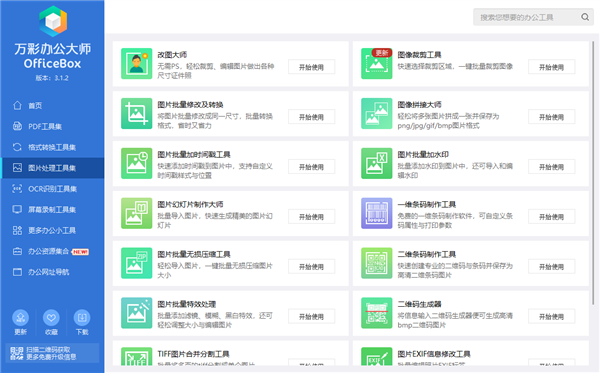The width and height of the screenshot is (600, 373).
Task: Click the 二维码生成器 scan icon
Action: coord(377,313)
